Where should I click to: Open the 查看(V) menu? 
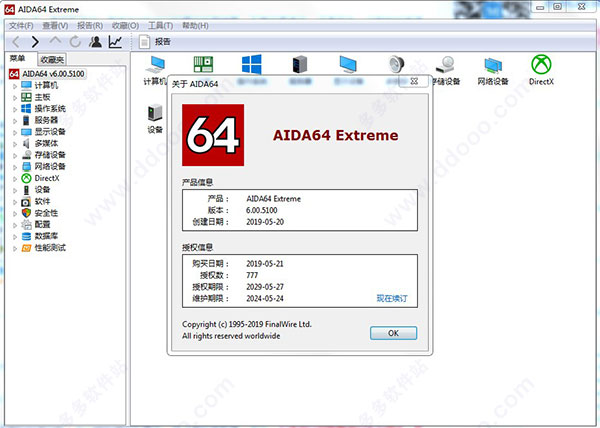pos(55,26)
